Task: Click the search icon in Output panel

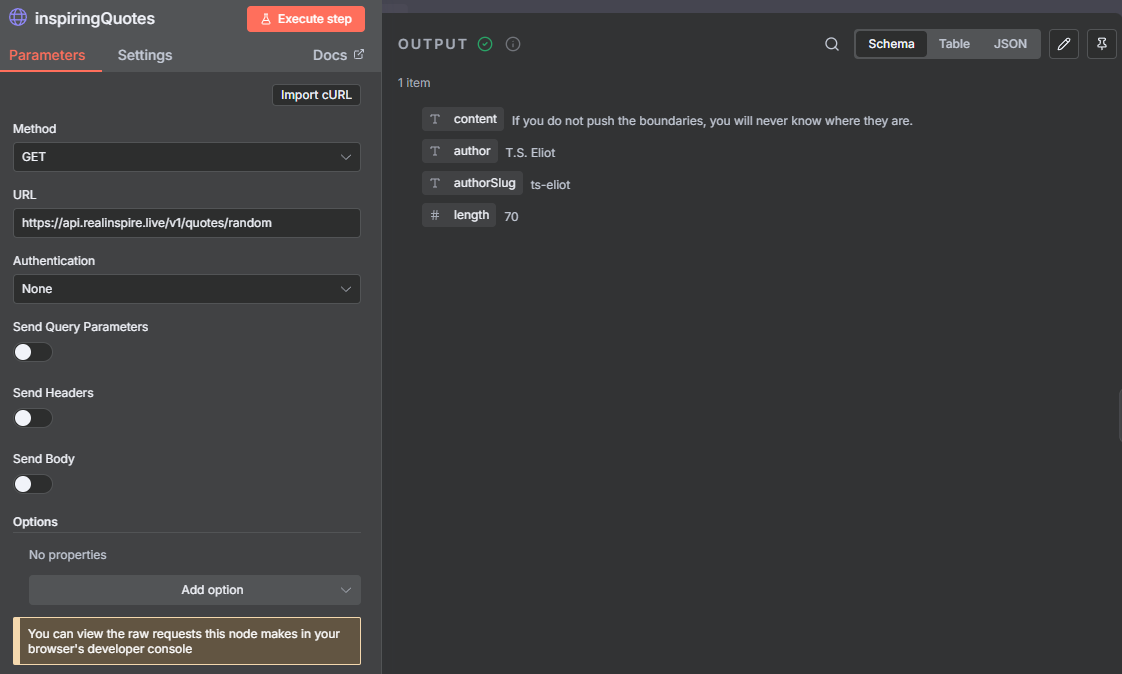Action: [832, 44]
